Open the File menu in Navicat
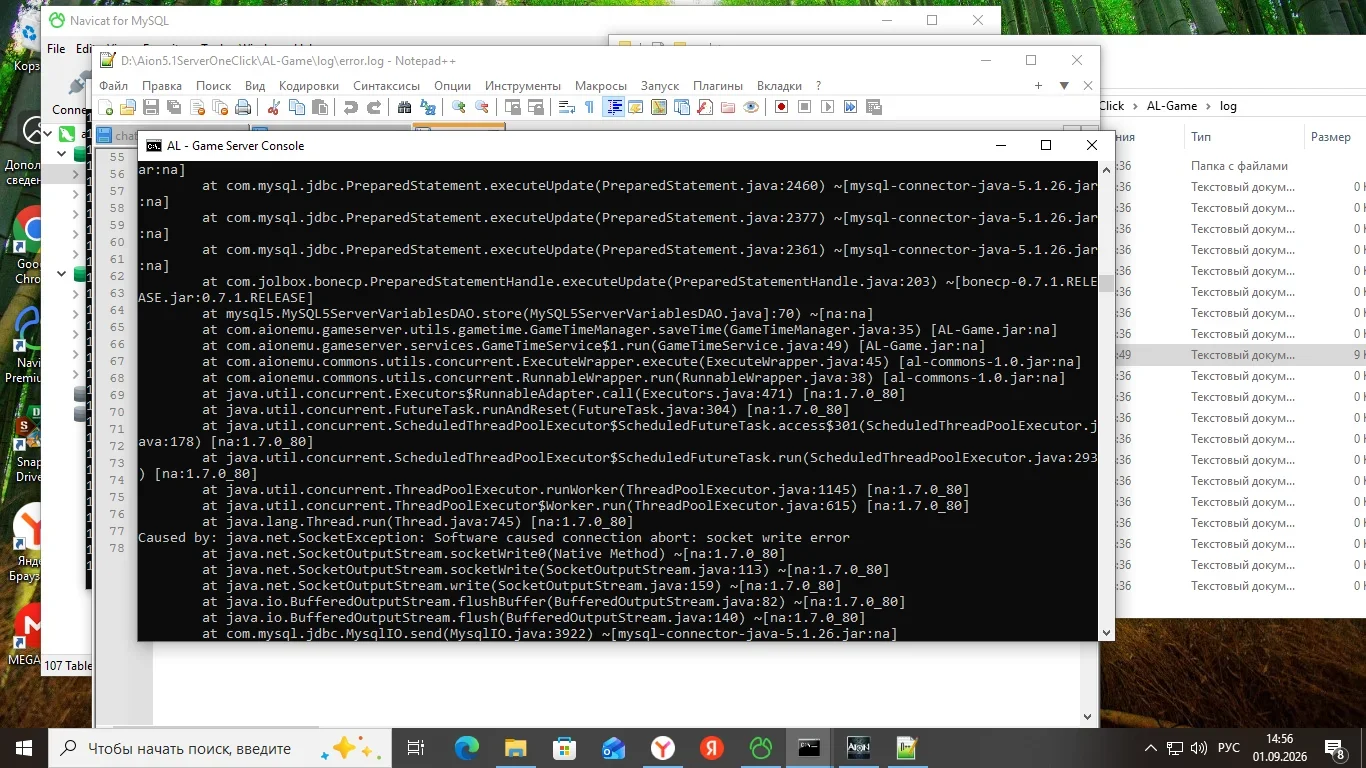 (56, 48)
